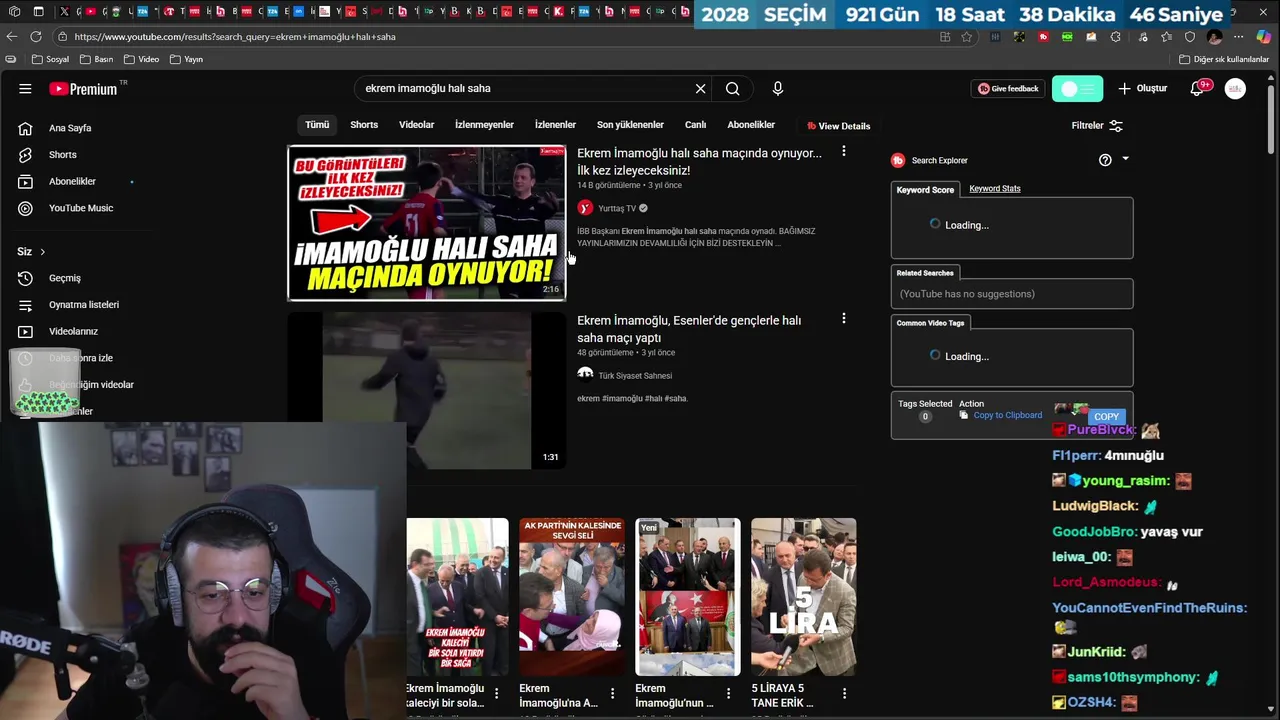This screenshot has height=720, width=1280.
Task: Open Oynatma listeleri in the sidebar
Action: tap(84, 305)
